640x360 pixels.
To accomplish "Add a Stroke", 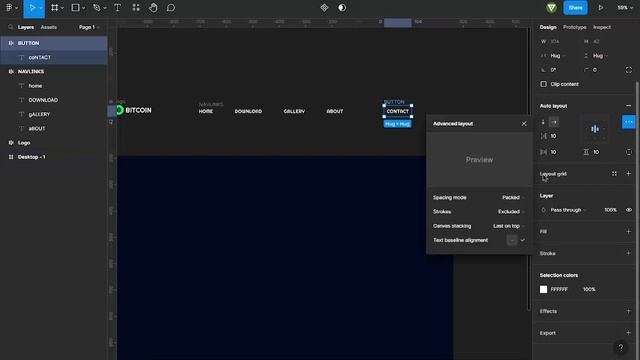I will (x=629, y=253).
